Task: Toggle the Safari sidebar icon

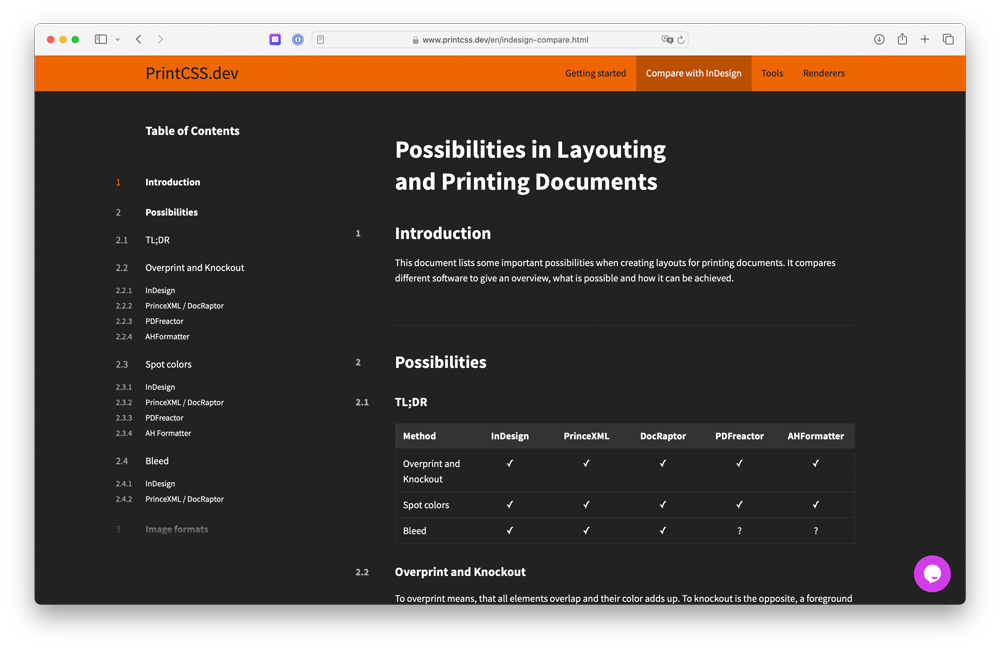Action: coord(101,40)
